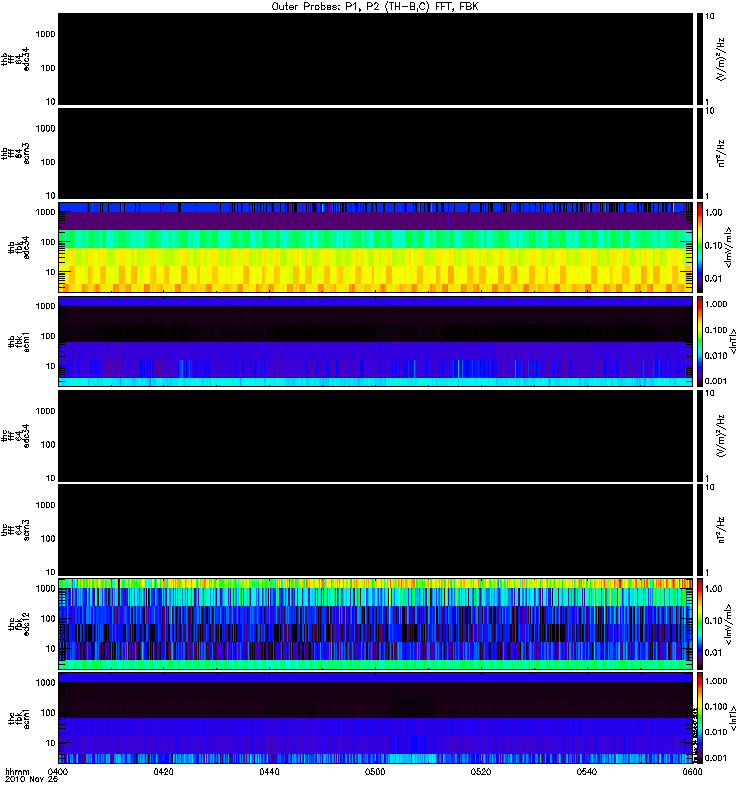Click the "thb fbk edc34" y-axis label
This screenshot has height=800, width=750.
point(19,247)
